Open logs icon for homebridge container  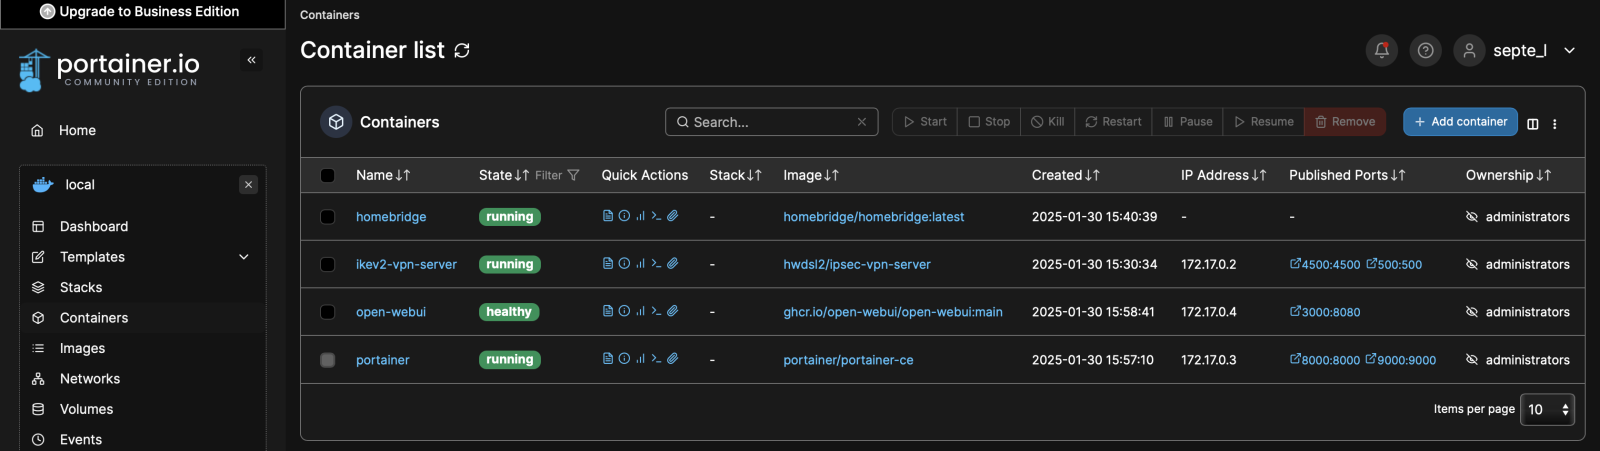(608, 216)
